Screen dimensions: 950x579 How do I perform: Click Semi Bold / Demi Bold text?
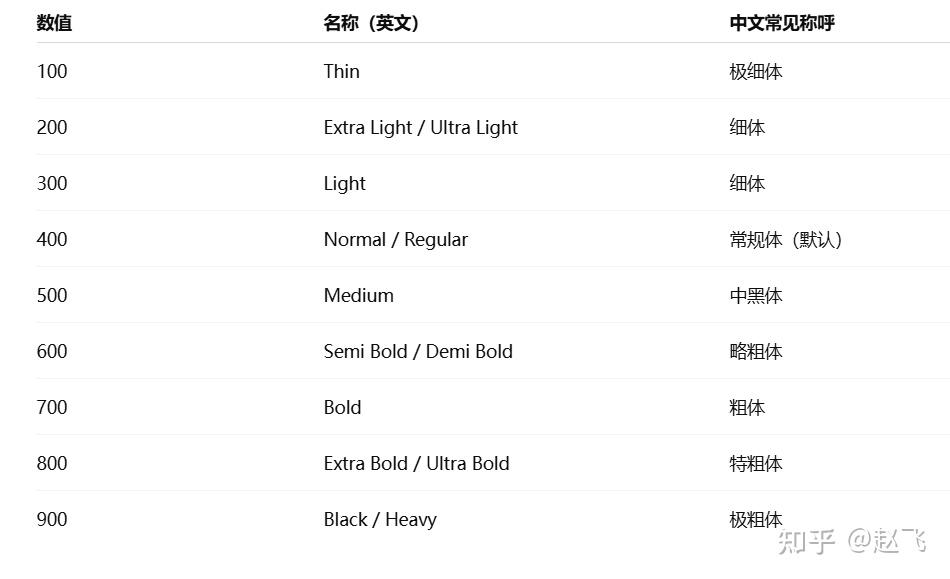click(418, 351)
